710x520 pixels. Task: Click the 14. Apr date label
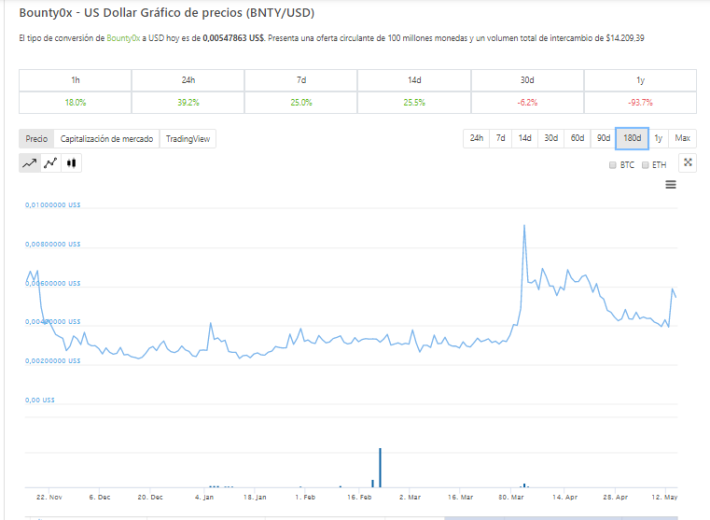(565, 497)
